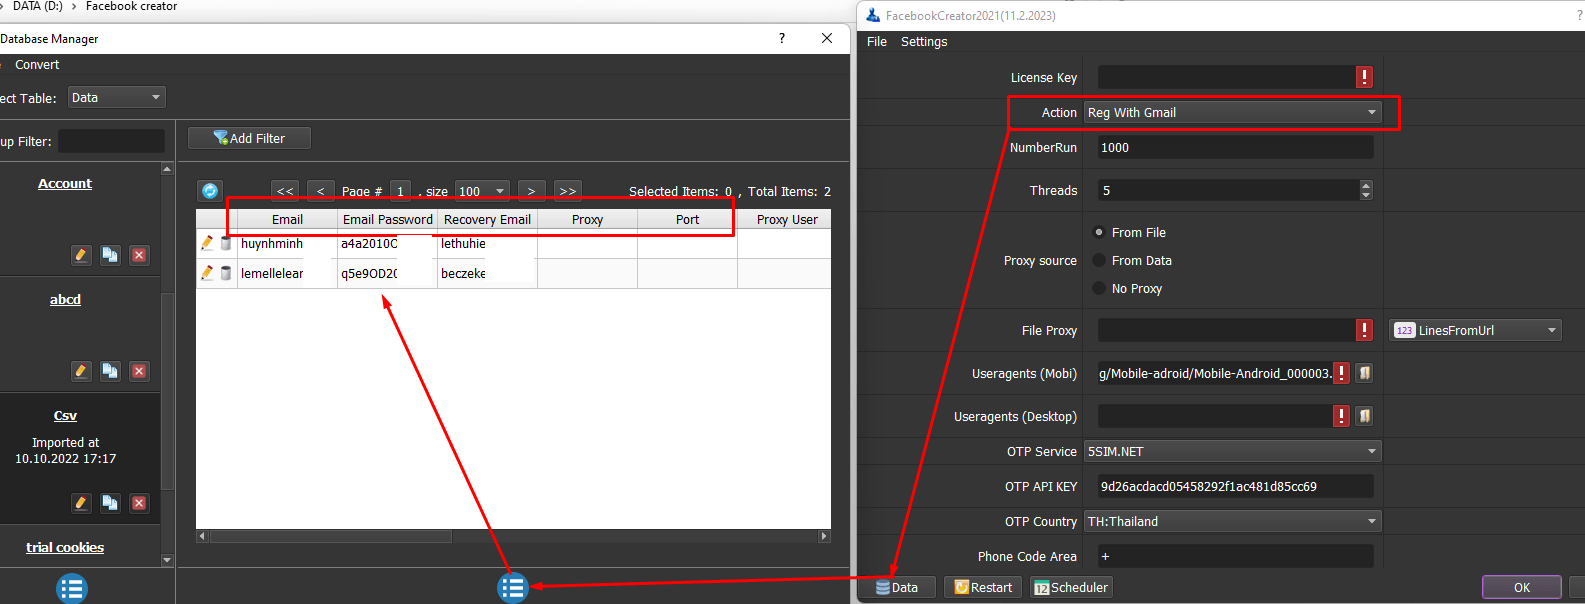This screenshot has width=1585, height=604.
Task: Browse for Useragents (Mobi) file icon
Action: click(x=1364, y=373)
